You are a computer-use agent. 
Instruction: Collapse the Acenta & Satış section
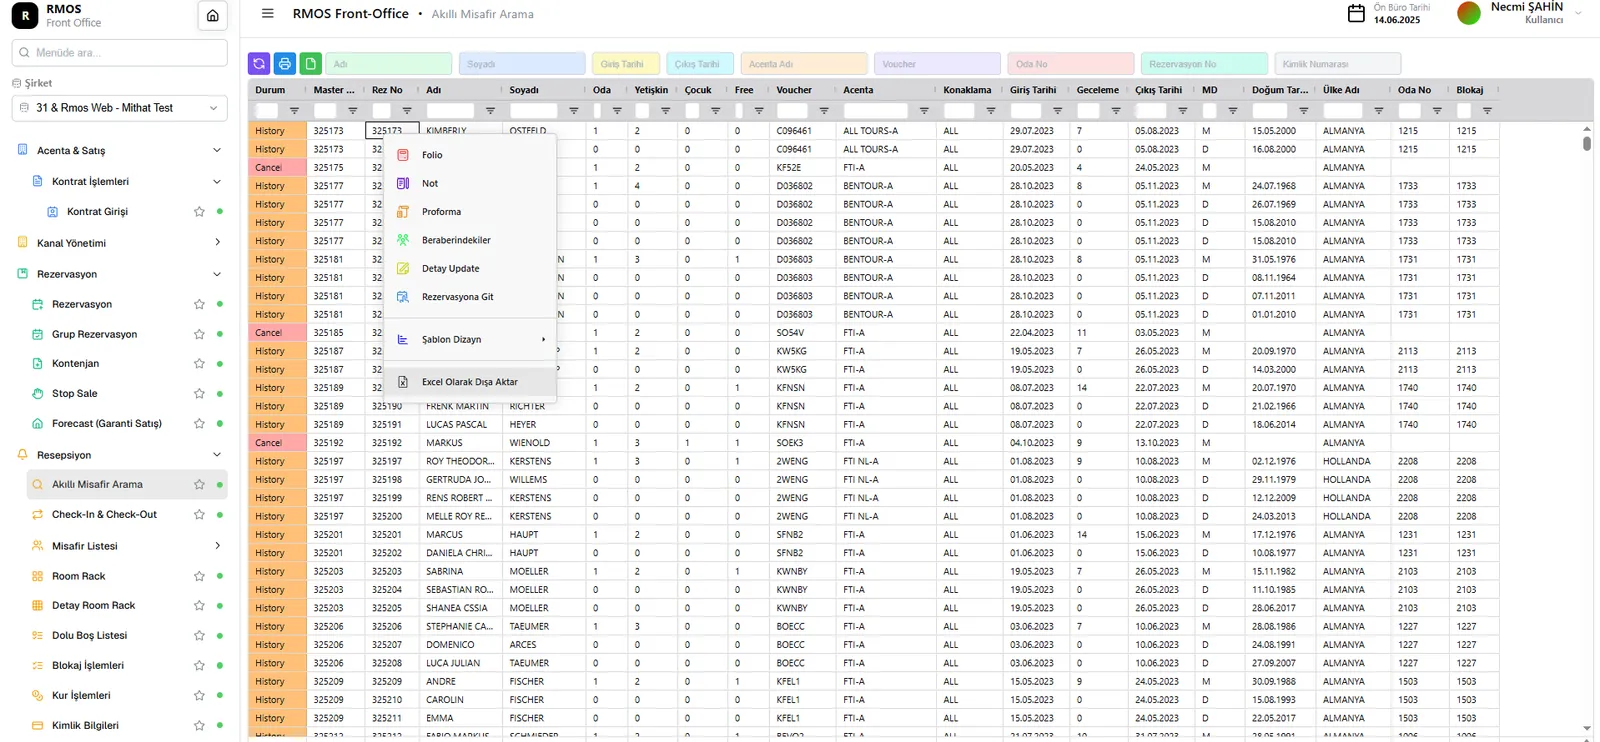217,151
